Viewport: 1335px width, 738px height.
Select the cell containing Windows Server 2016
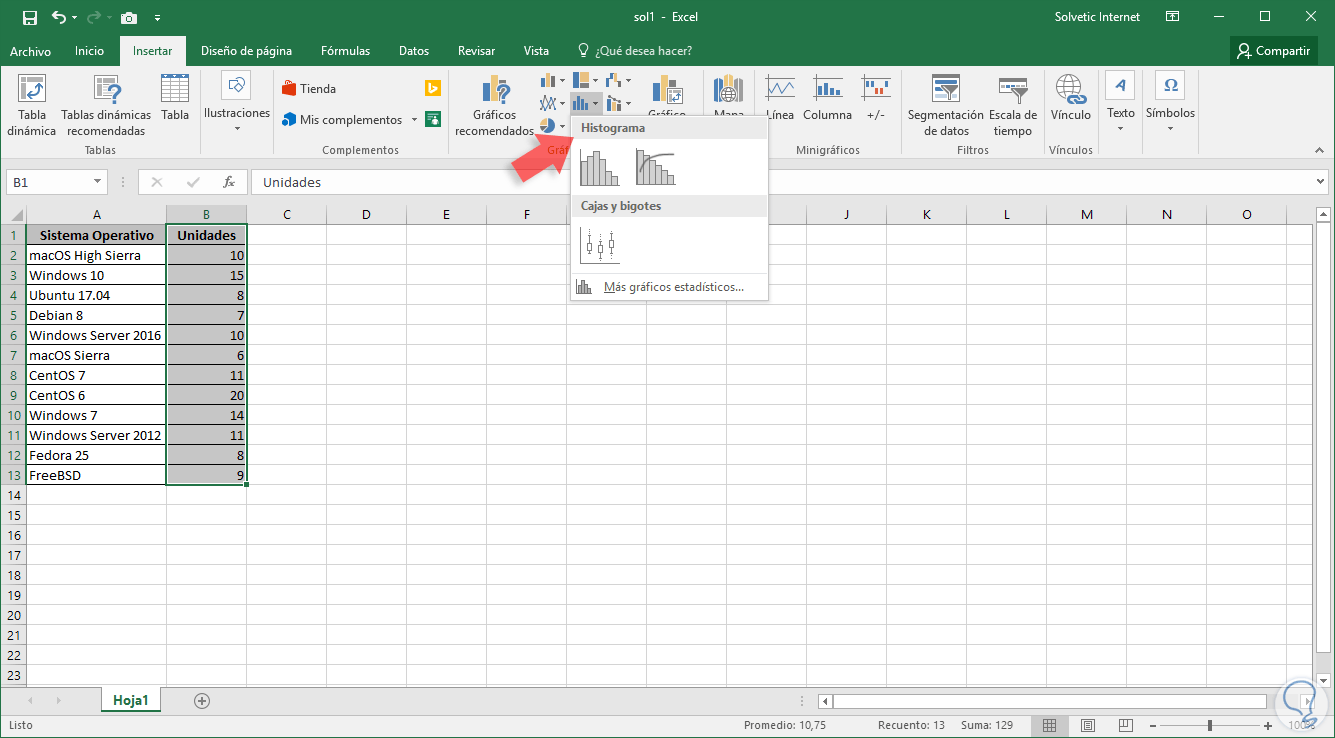point(96,335)
